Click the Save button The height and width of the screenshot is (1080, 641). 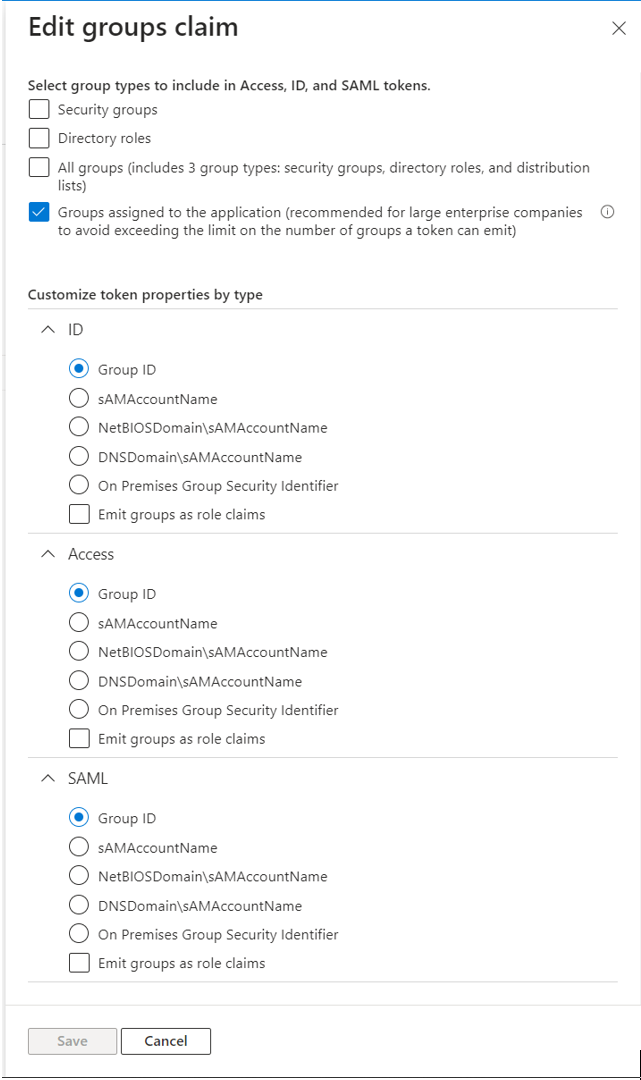pyautogui.click(x=72, y=1041)
